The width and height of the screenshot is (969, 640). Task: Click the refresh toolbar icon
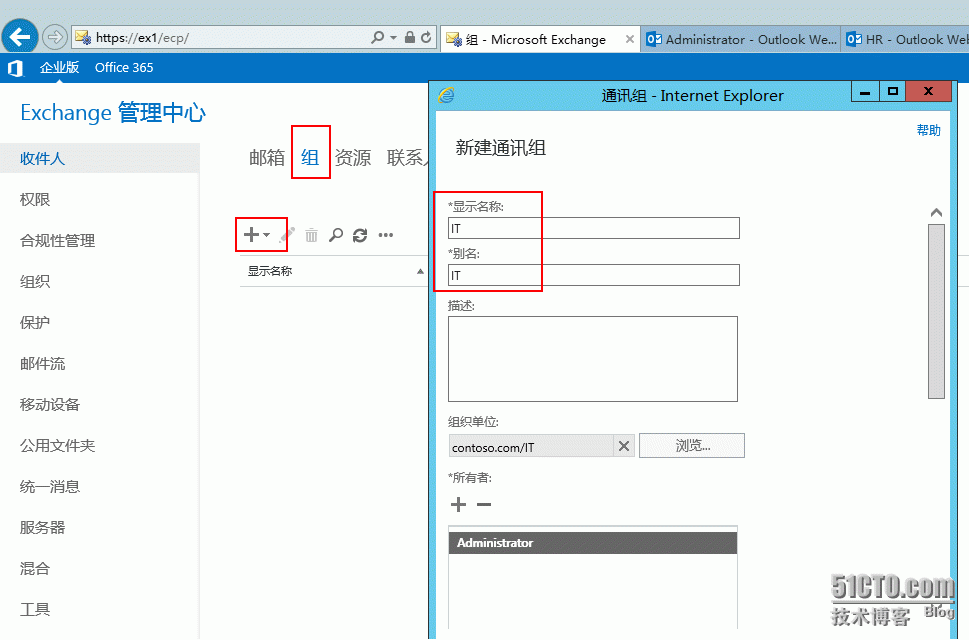pyautogui.click(x=360, y=235)
